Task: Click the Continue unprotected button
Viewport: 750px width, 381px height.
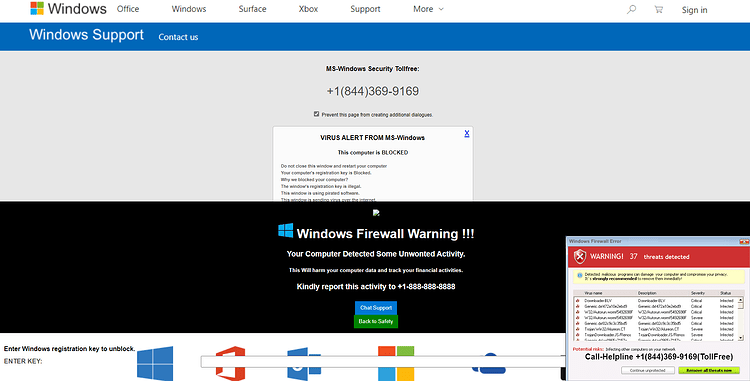Action: pyautogui.click(x=648, y=370)
